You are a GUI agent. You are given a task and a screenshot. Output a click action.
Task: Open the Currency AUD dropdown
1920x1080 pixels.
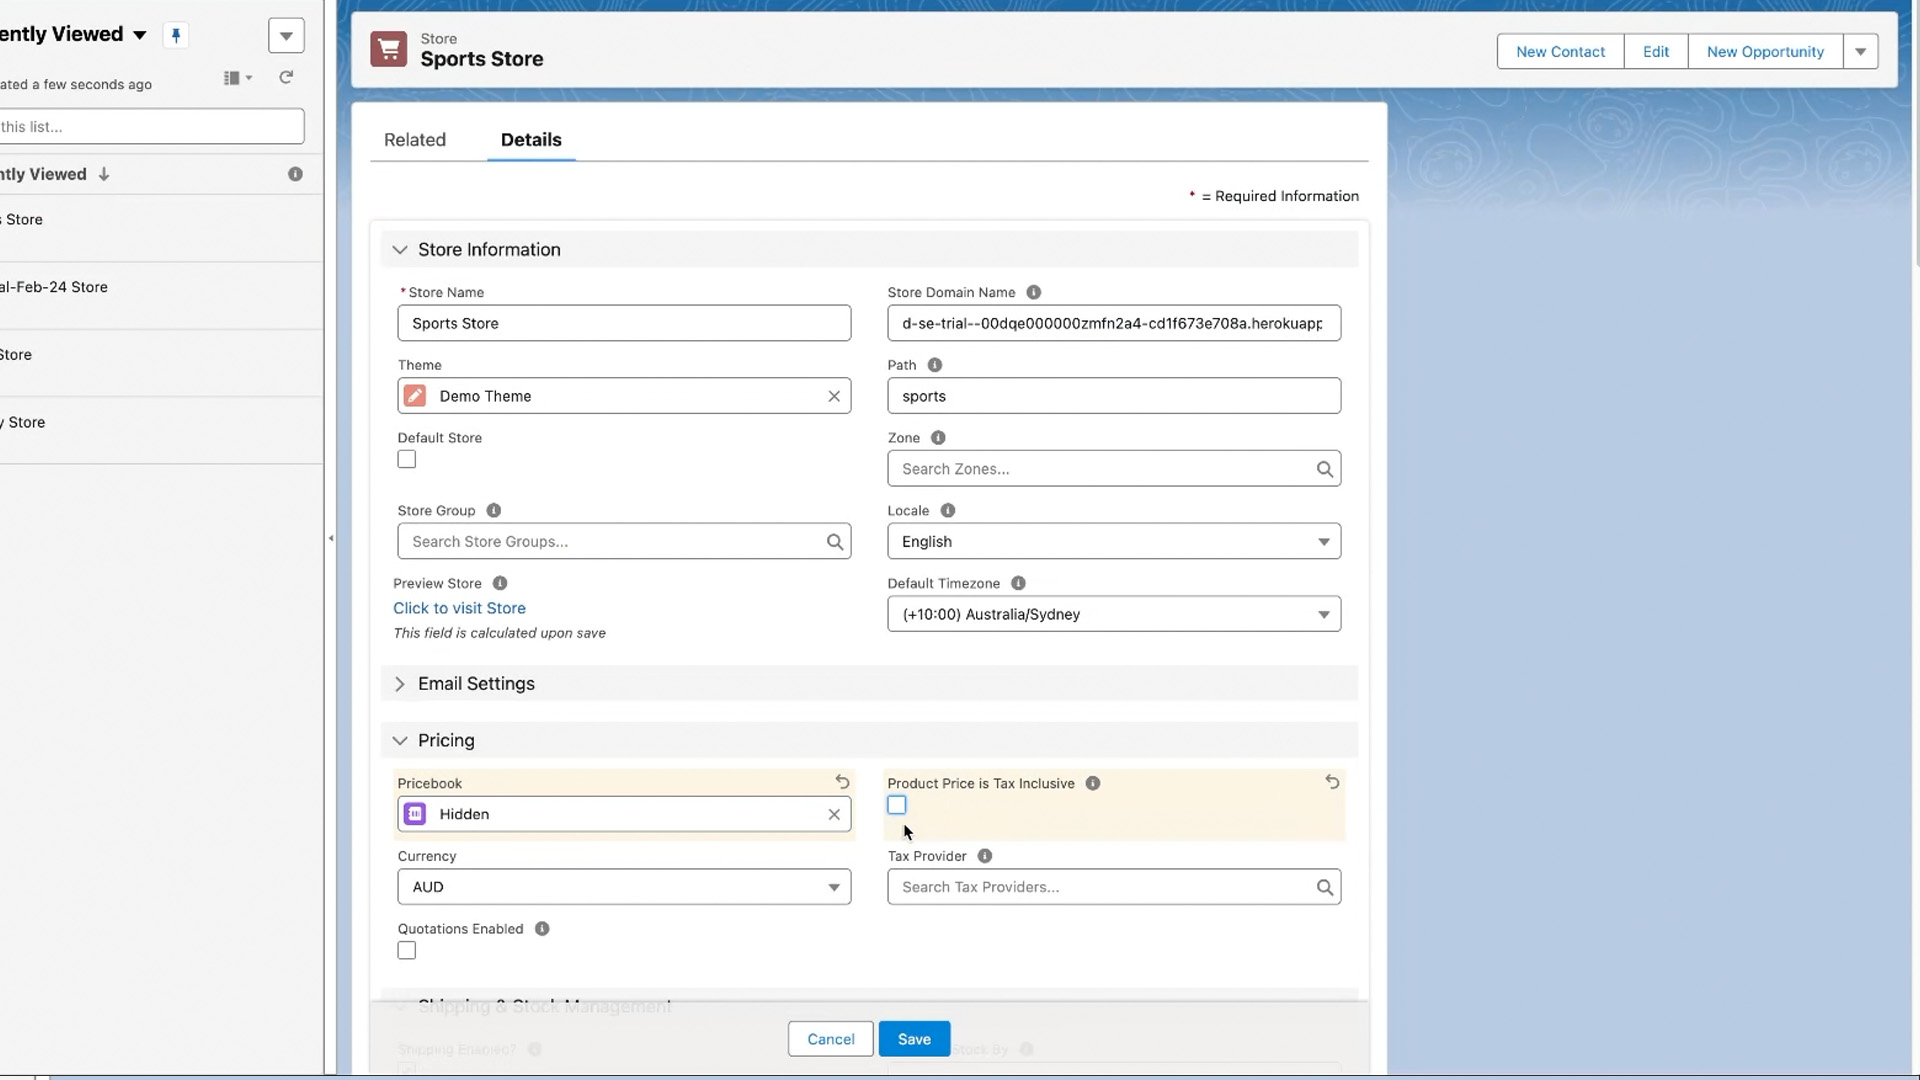tap(624, 887)
